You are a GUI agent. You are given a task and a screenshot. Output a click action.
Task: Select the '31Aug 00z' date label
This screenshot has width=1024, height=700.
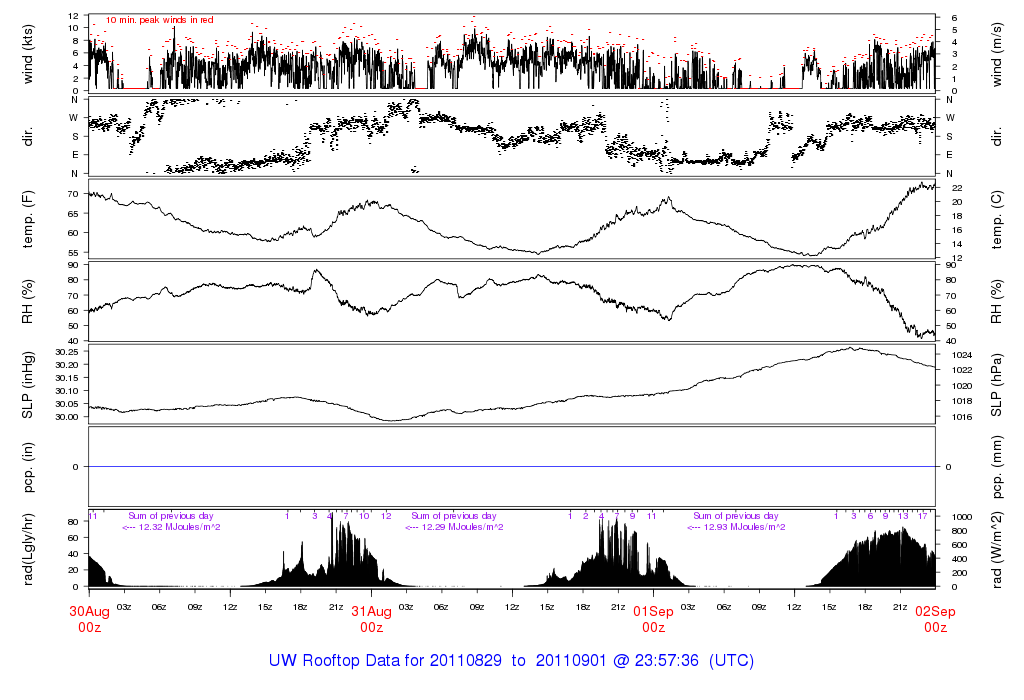(372, 619)
